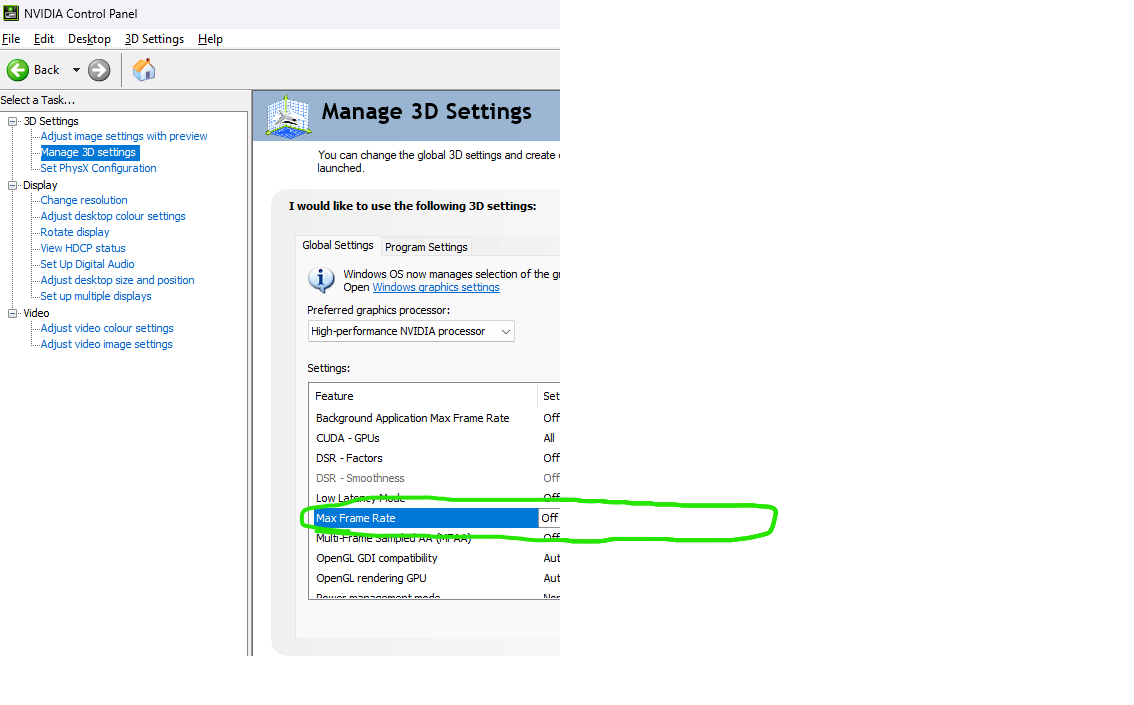The image size is (1134, 705).
Task: Click the green Back arrow icon
Action: click(18, 70)
